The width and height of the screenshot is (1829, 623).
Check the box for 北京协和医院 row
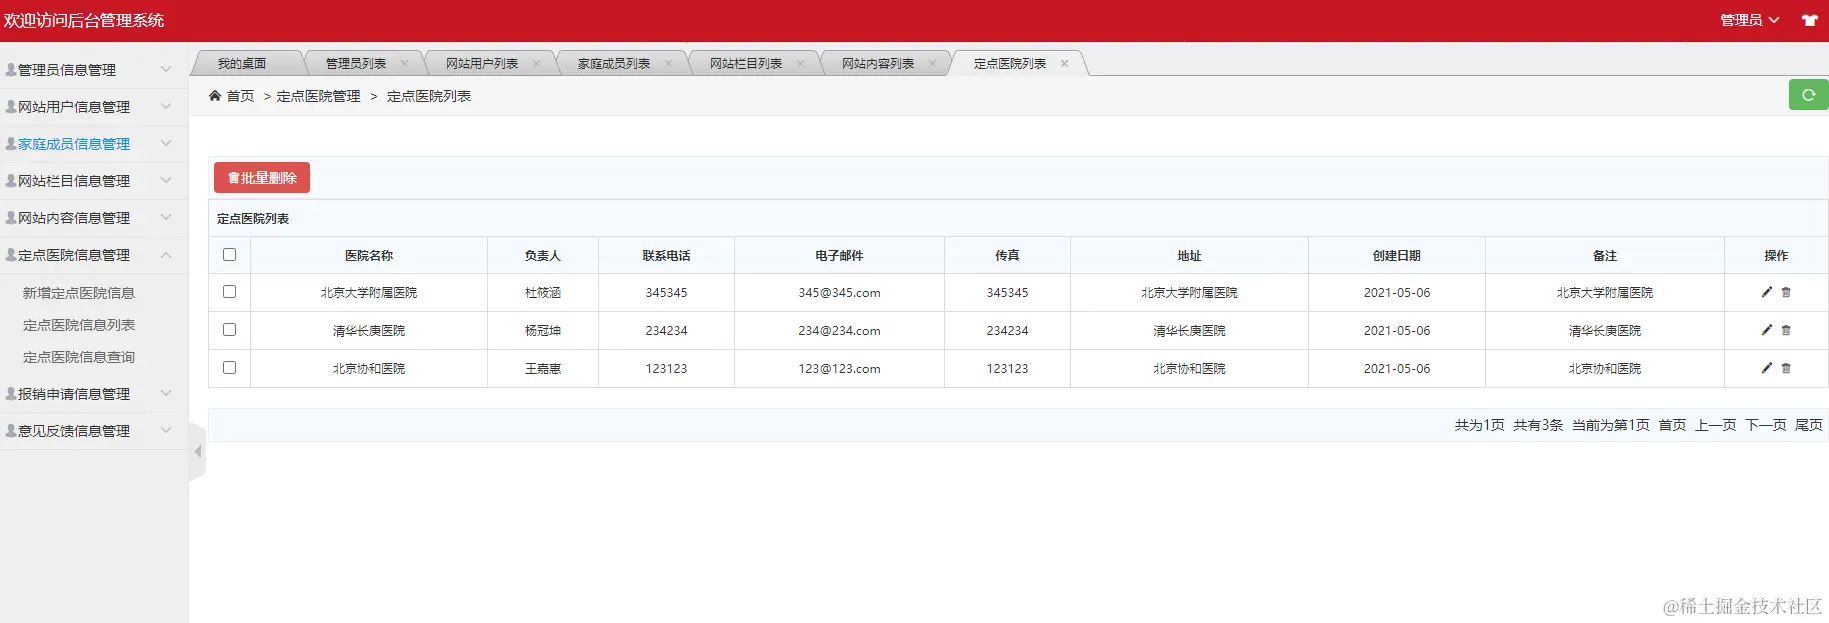click(229, 368)
